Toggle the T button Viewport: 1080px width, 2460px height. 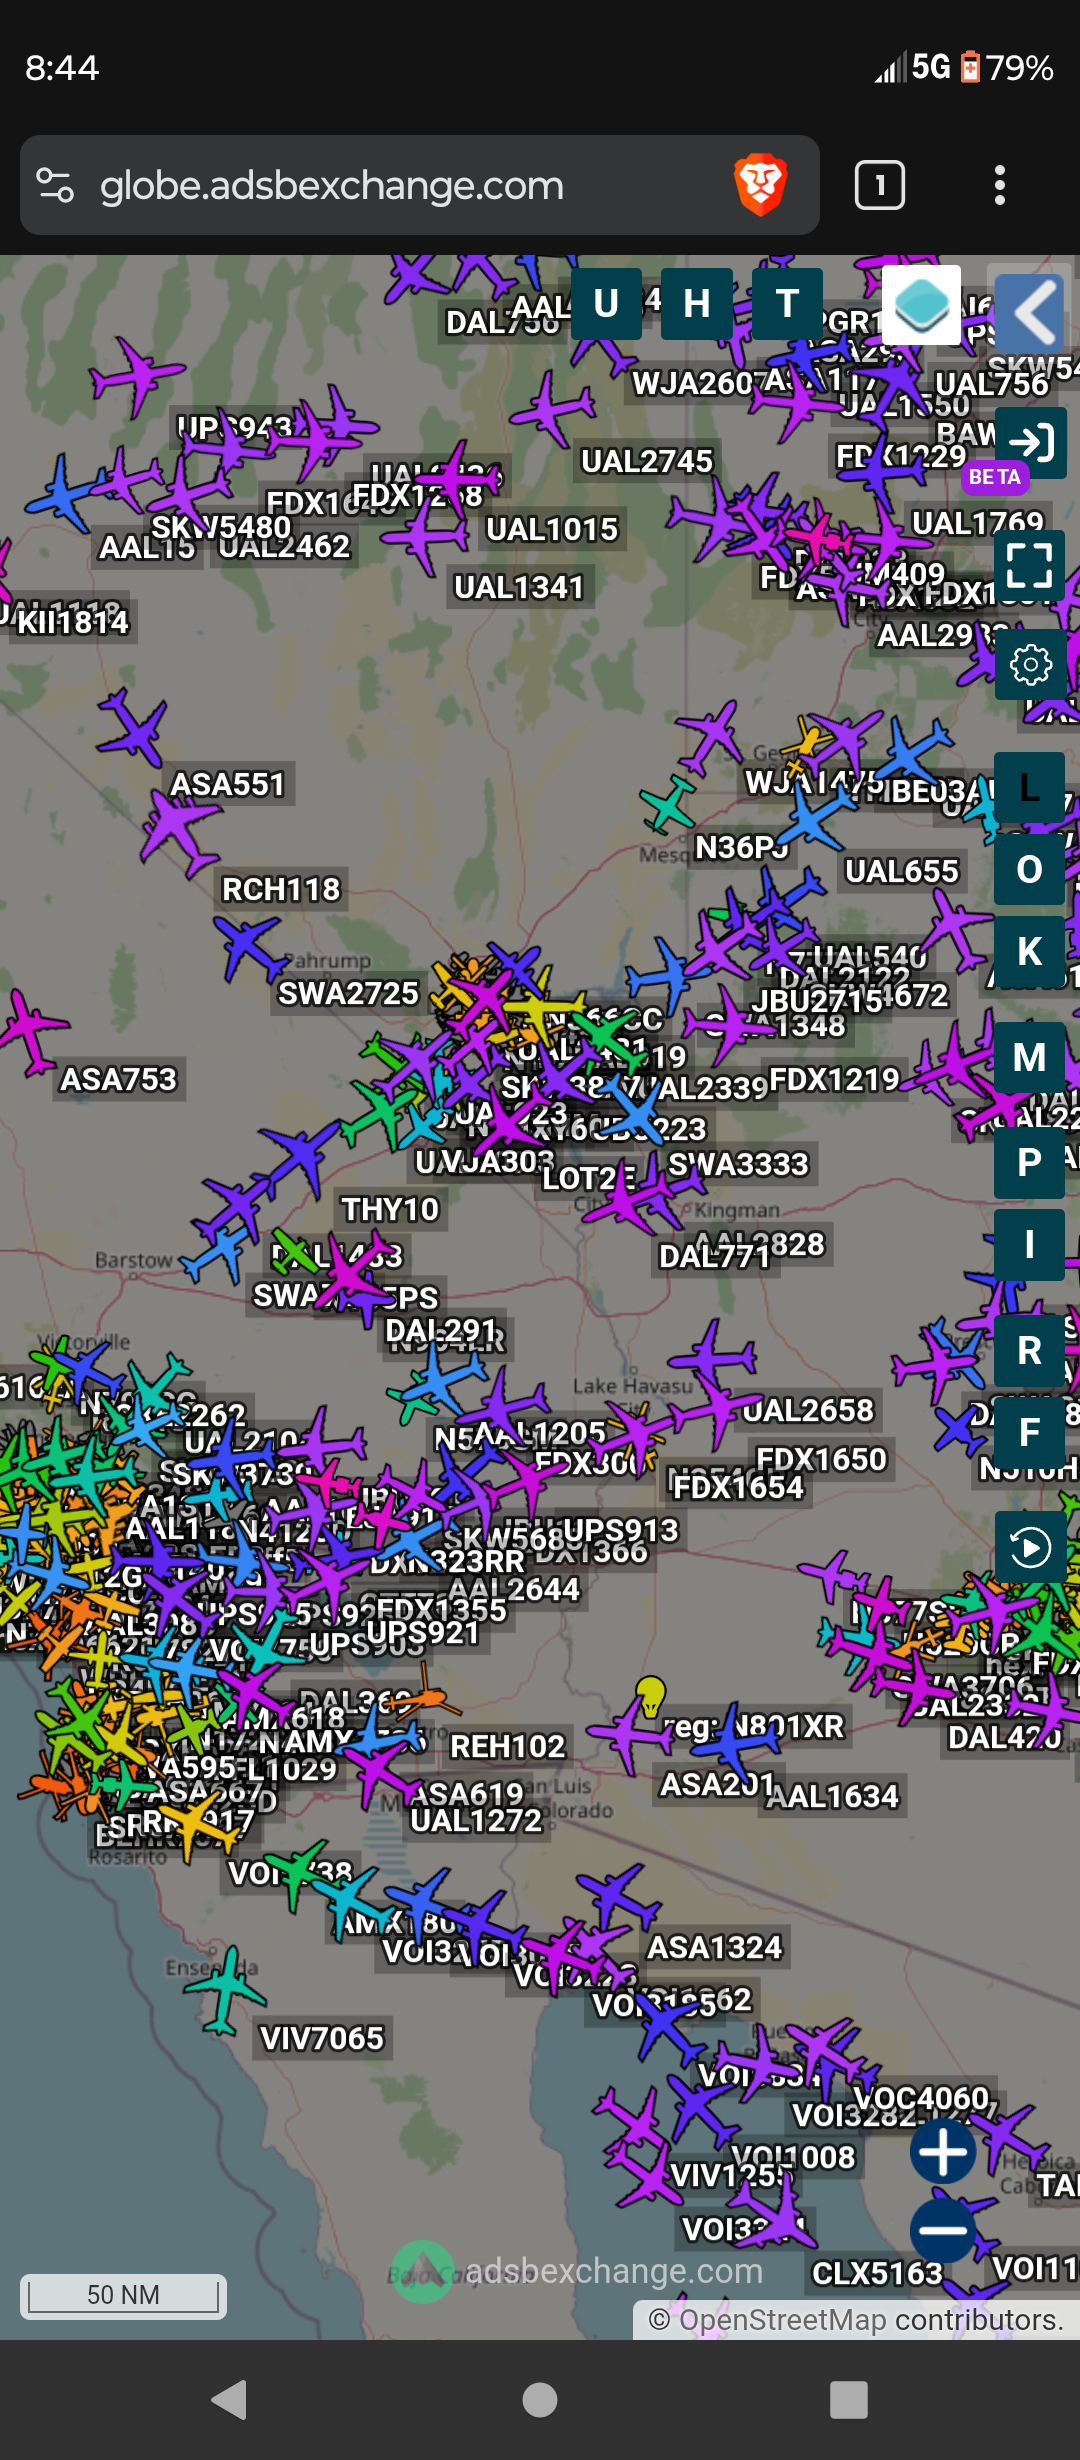pos(787,303)
